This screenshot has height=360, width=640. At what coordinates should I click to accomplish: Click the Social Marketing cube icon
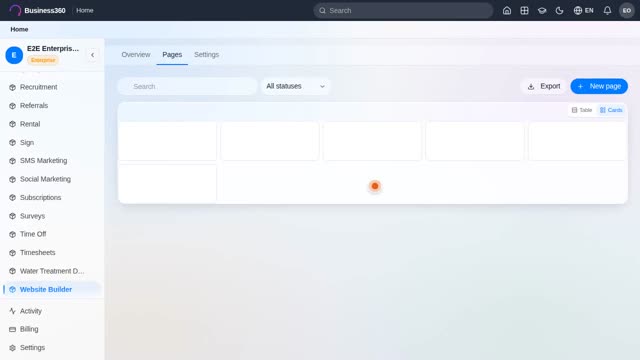12,179
